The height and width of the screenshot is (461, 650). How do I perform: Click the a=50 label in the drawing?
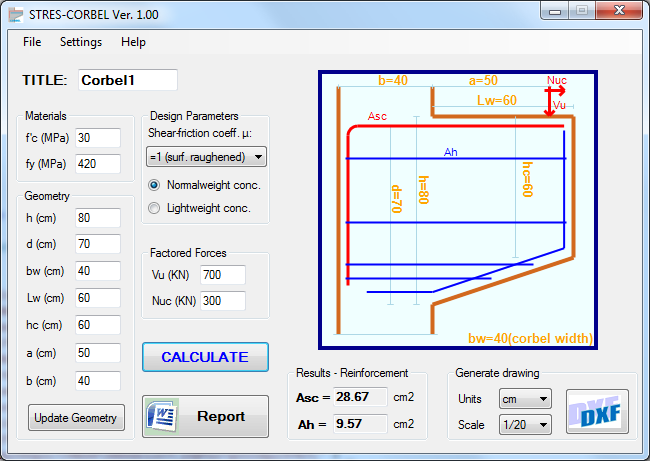[483, 80]
